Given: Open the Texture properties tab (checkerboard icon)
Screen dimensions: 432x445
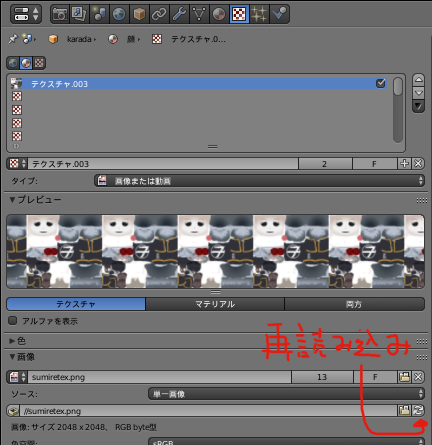Looking at the screenshot, I should (239, 14).
